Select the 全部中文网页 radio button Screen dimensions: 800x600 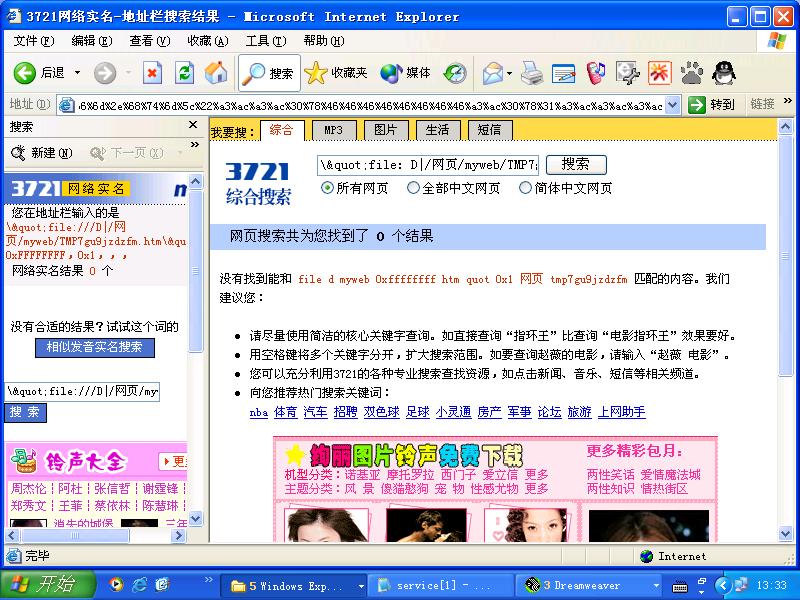point(413,188)
